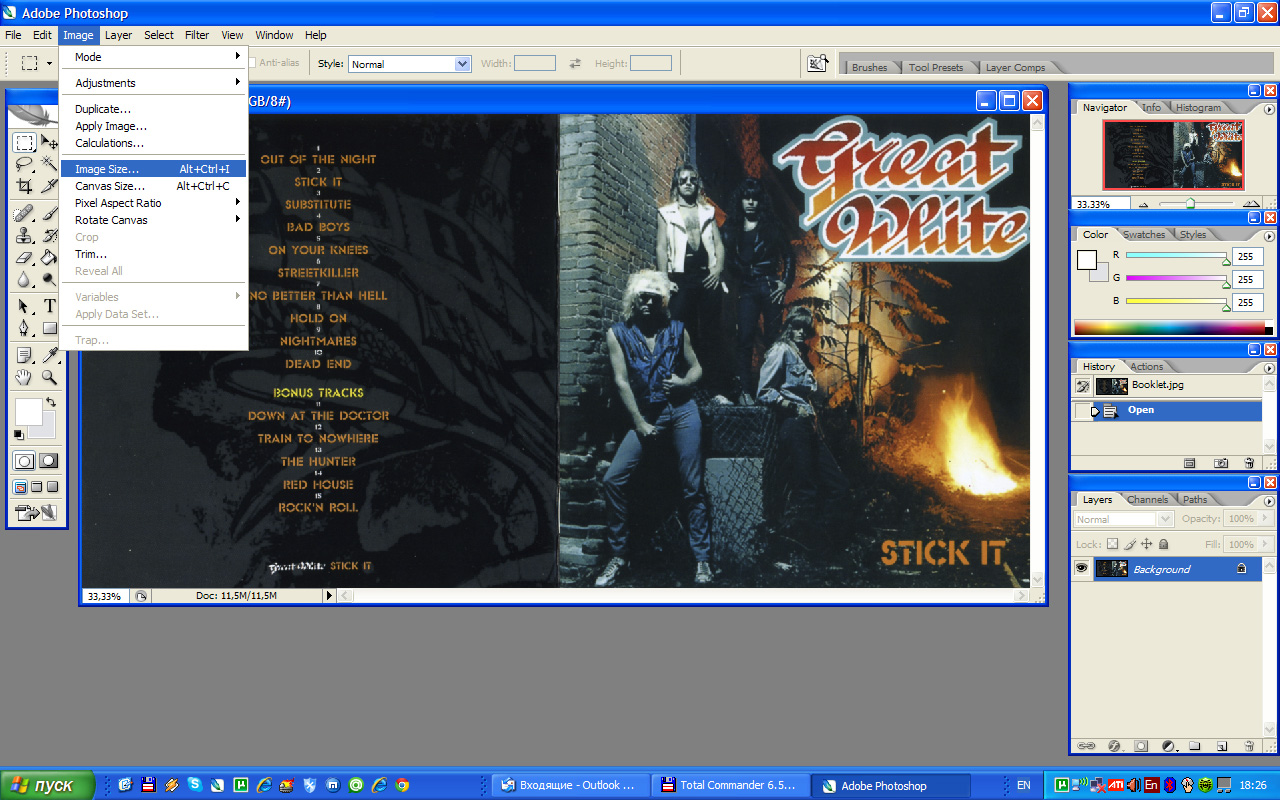The height and width of the screenshot is (800, 1280).
Task: Select the Blur tool
Action: click(x=25, y=280)
